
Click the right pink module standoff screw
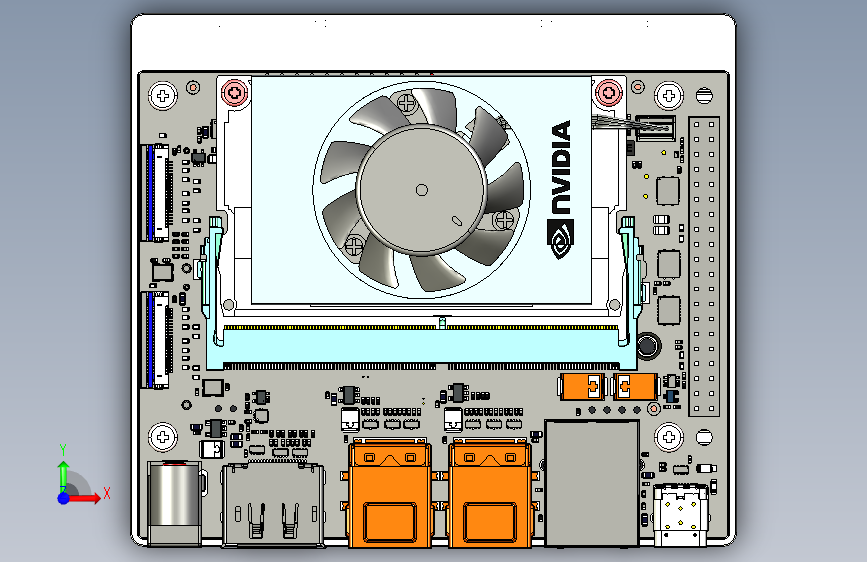coord(609,92)
